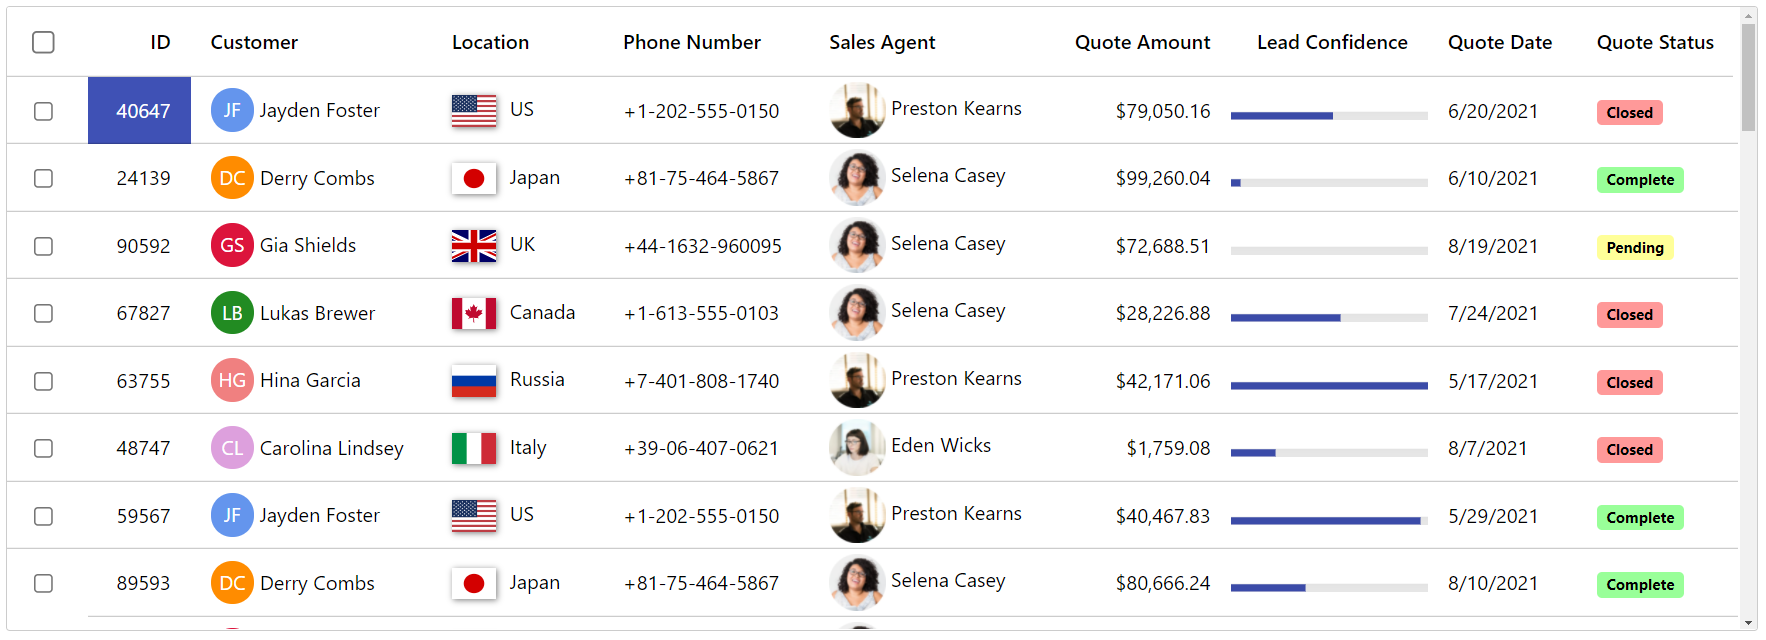Click the lead confidence bar for row 63755
Screen dimensions: 1766x640
point(1329,385)
